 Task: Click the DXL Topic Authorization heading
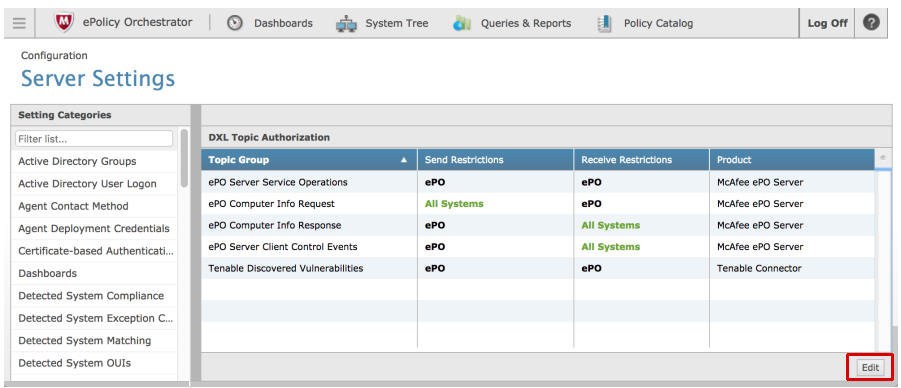pyautogui.click(x=269, y=137)
